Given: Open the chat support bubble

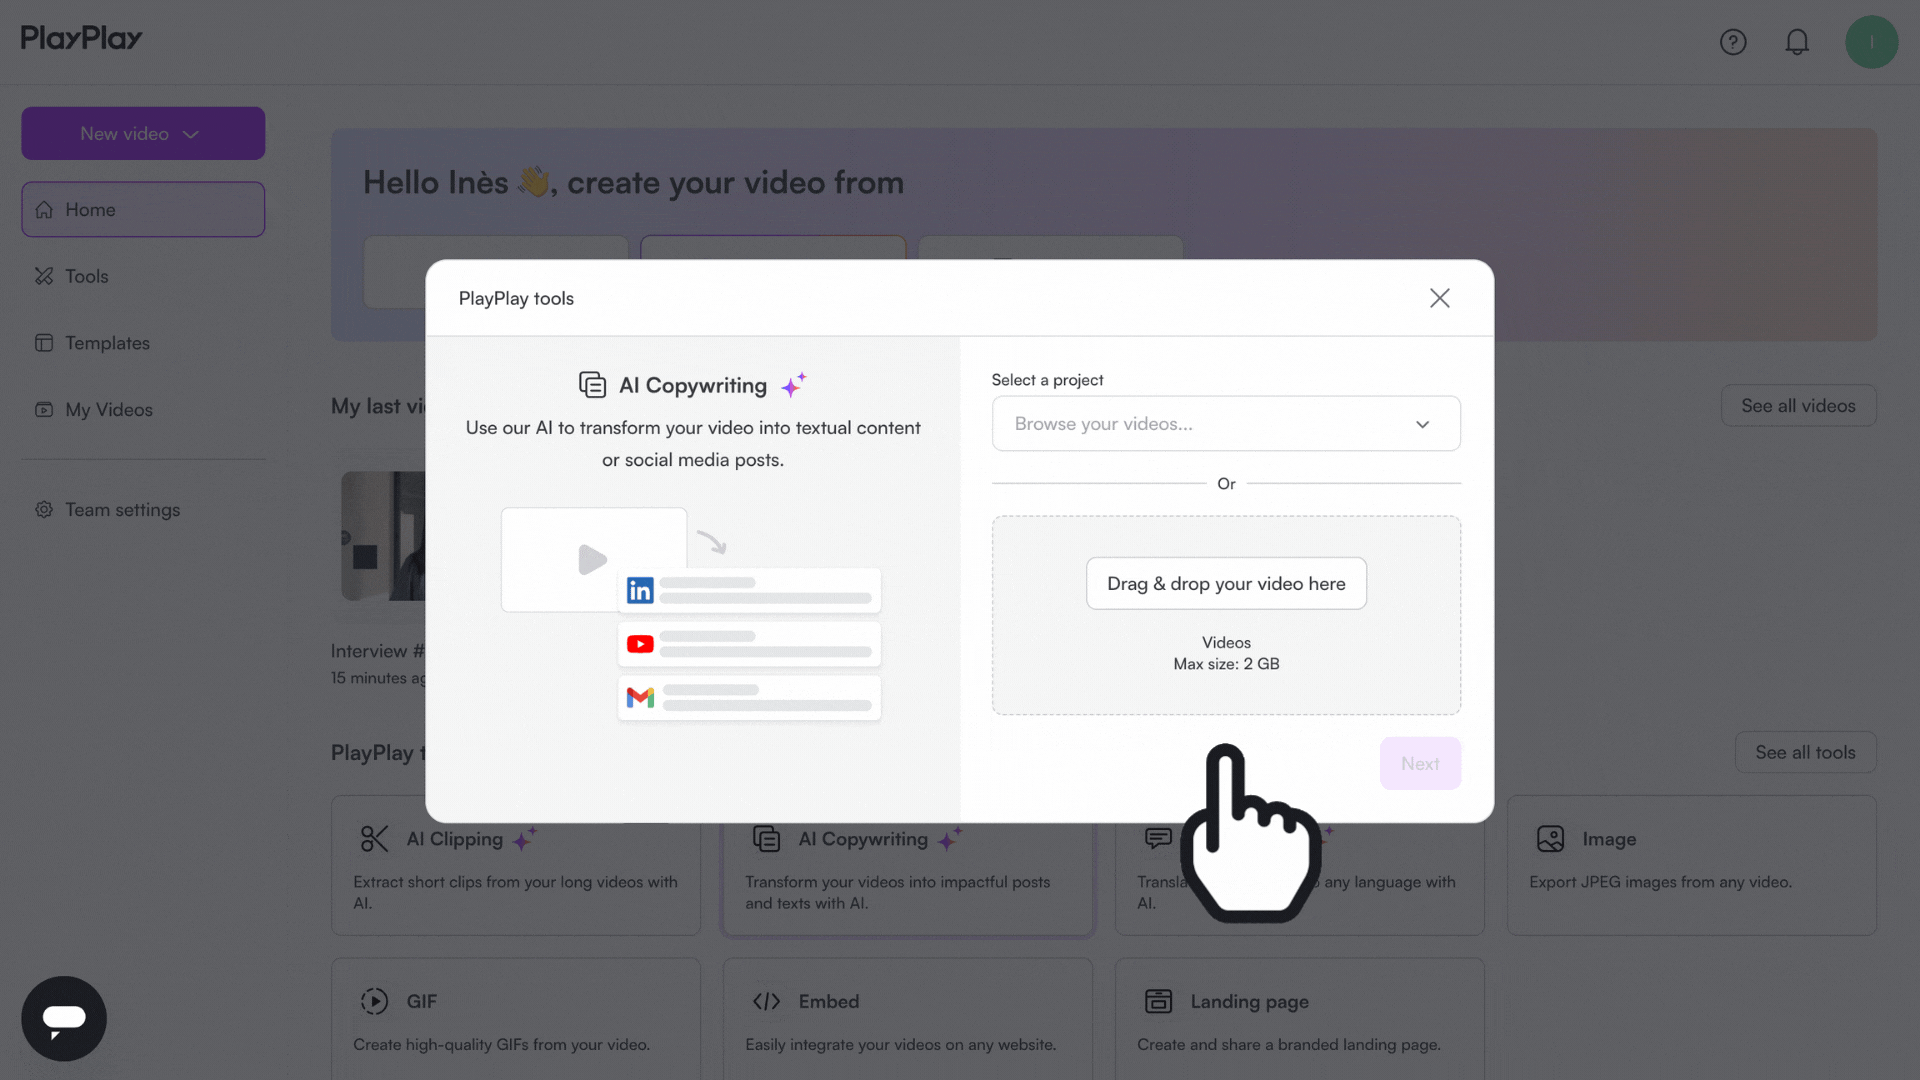Looking at the screenshot, I should [x=64, y=1018].
